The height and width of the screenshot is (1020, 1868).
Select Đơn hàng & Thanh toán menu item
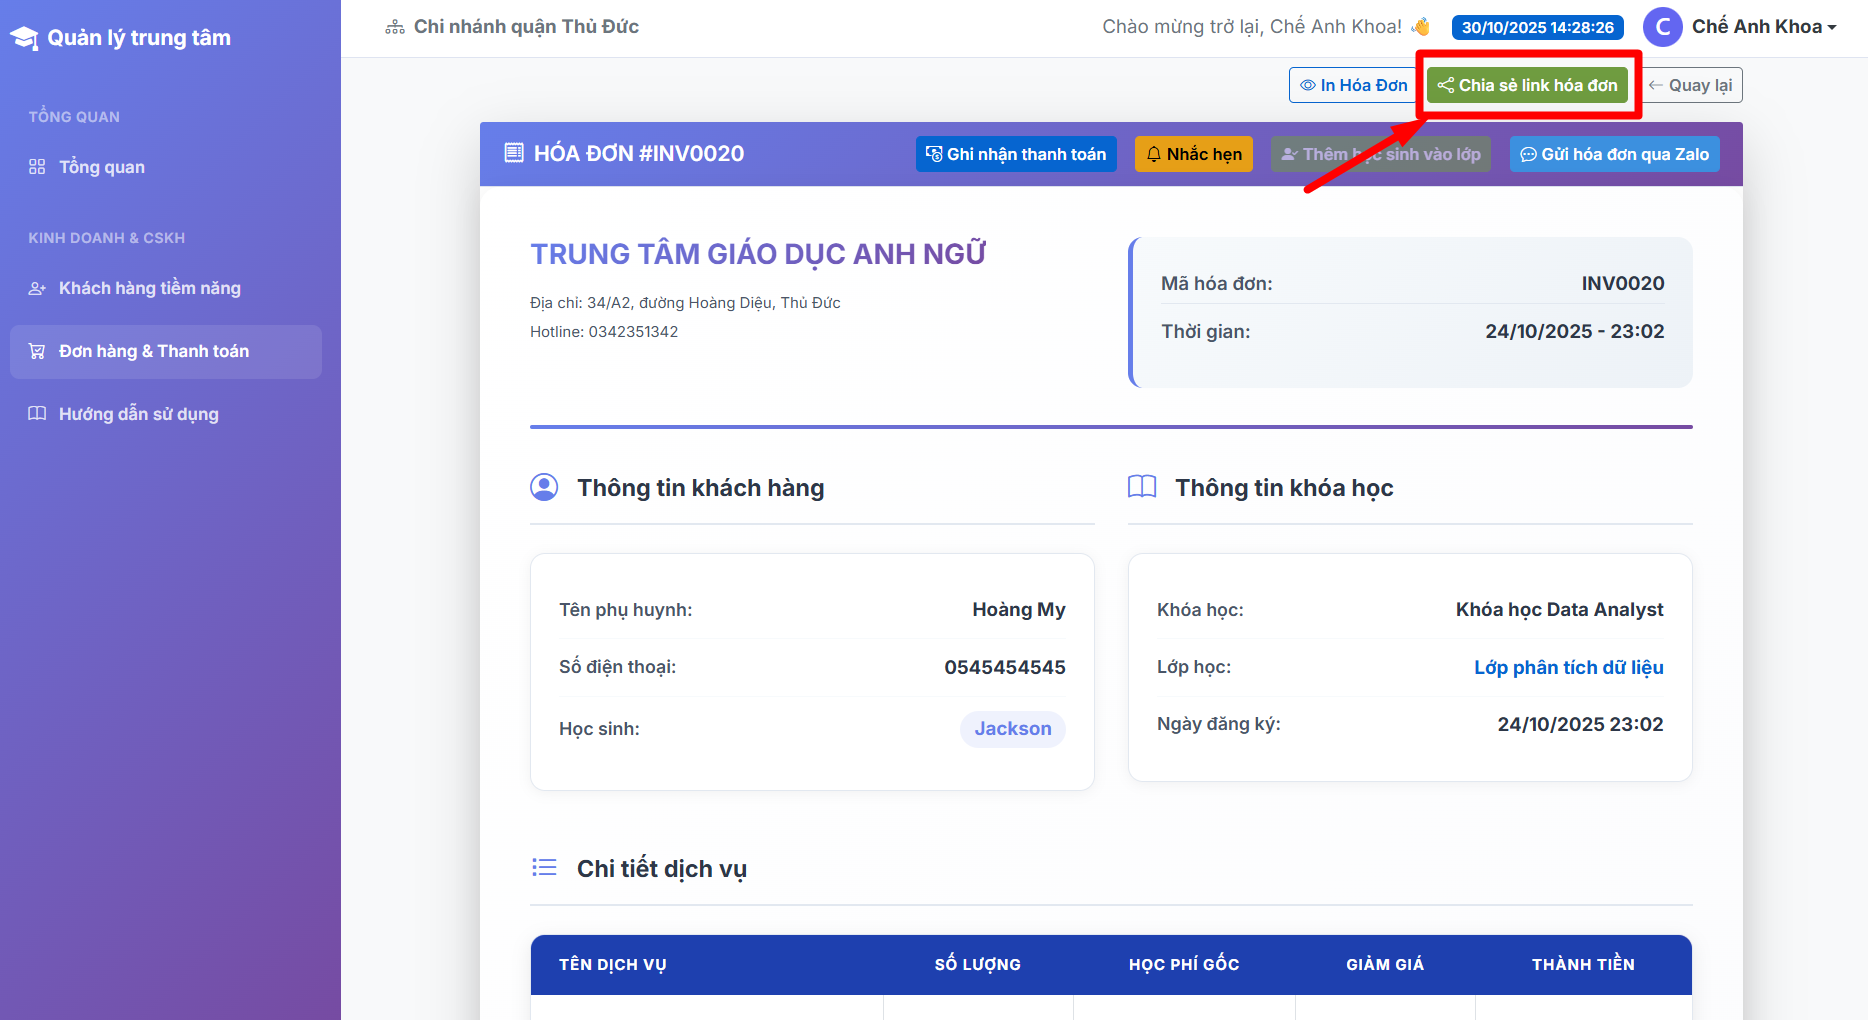pos(154,351)
